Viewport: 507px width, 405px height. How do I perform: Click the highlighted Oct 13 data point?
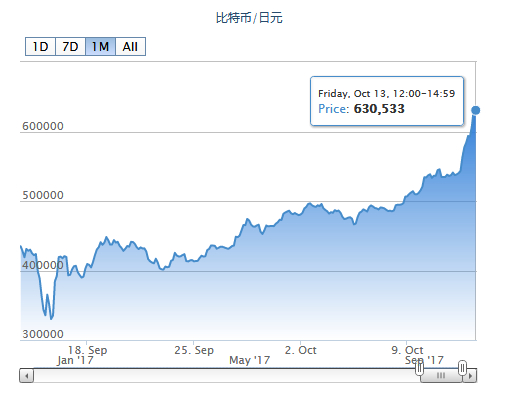pyautogui.click(x=476, y=110)
